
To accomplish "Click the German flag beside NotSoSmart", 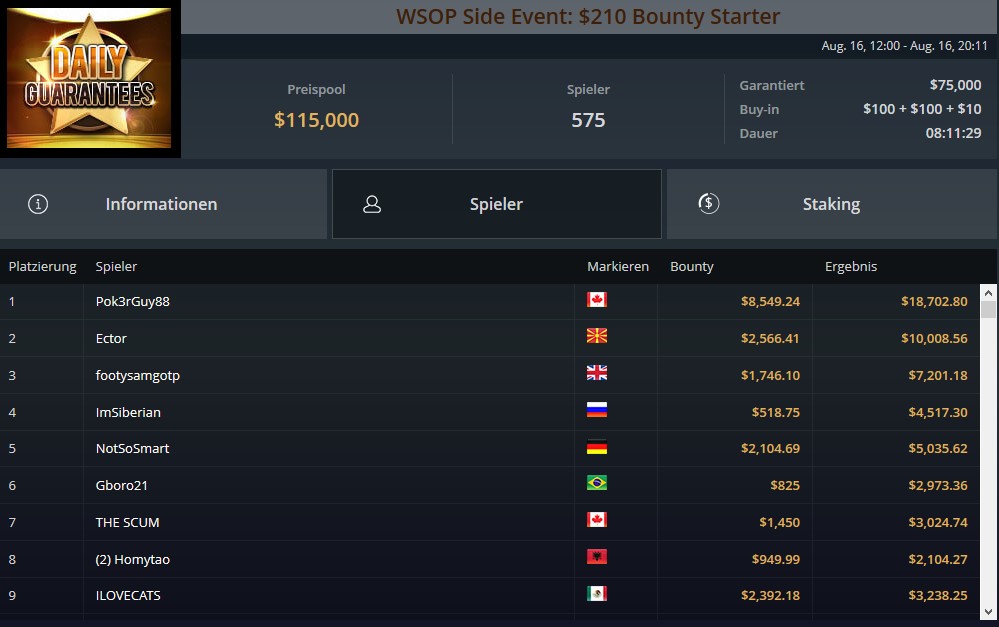I will pos(597,447).
